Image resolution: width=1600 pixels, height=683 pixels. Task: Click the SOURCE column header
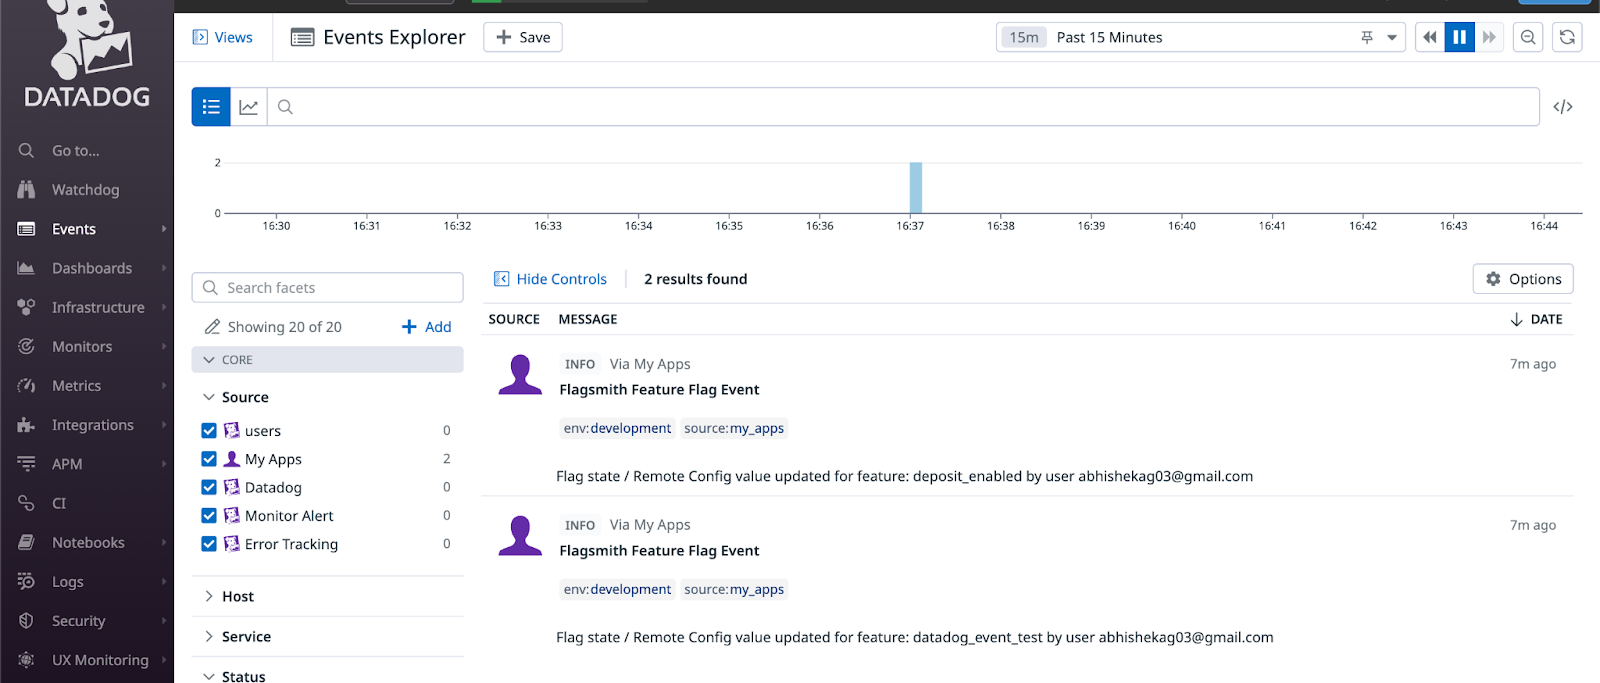514,319
